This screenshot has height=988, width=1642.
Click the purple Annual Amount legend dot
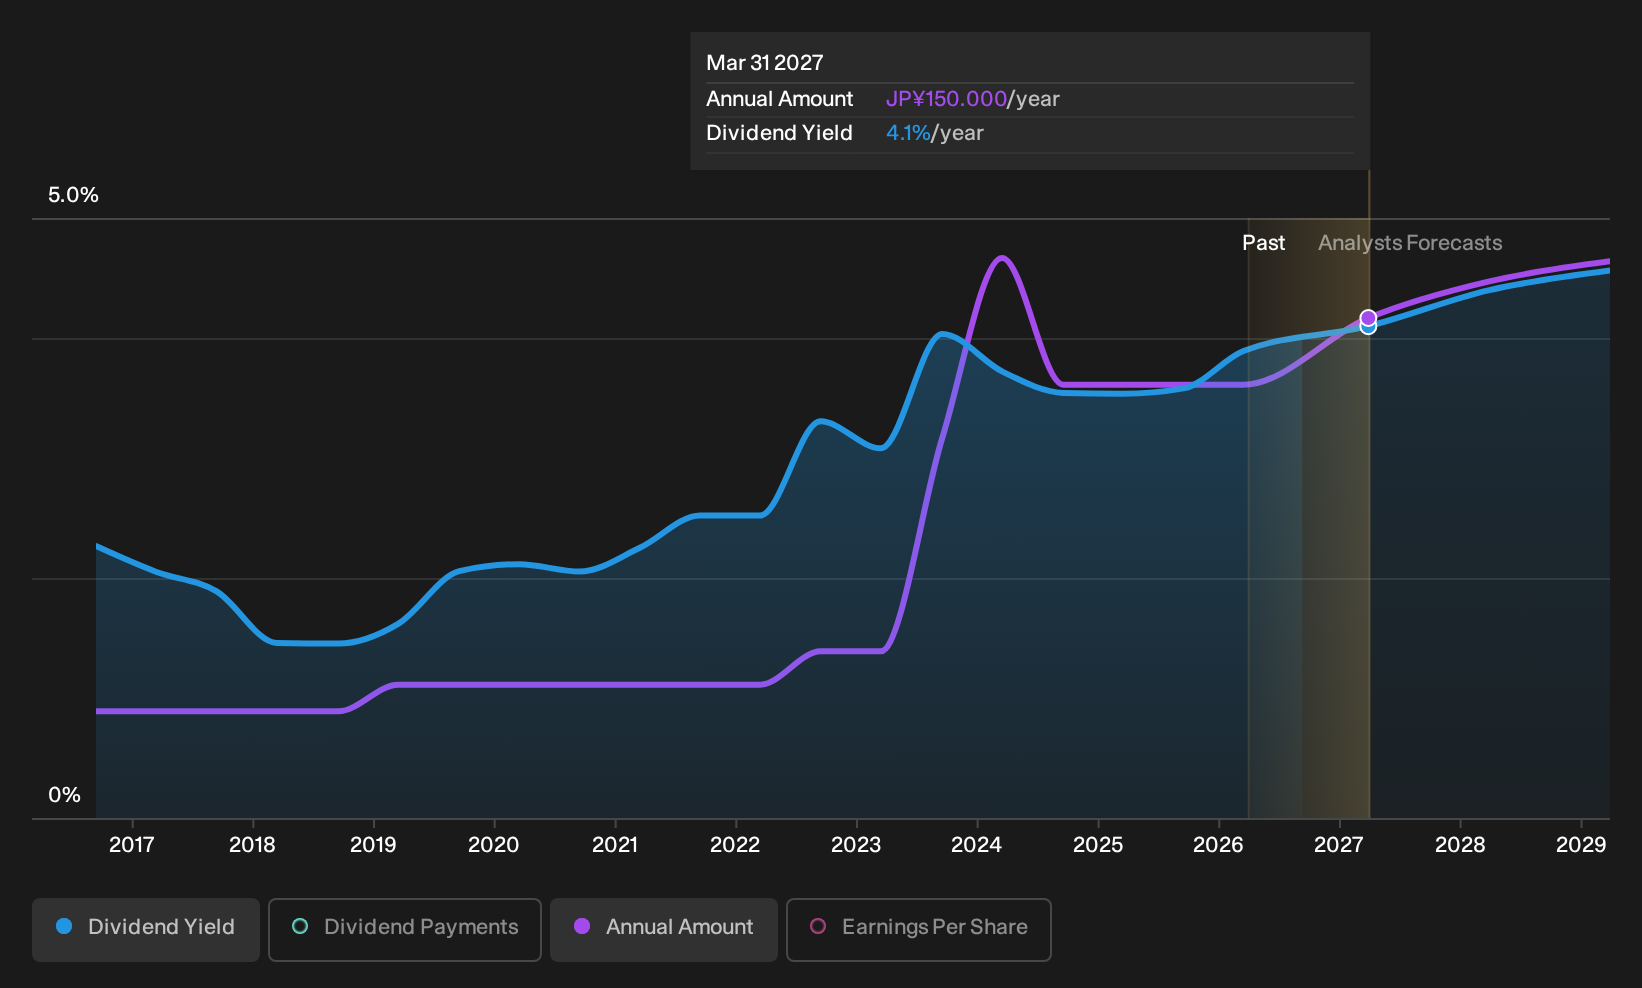(582, 927)
